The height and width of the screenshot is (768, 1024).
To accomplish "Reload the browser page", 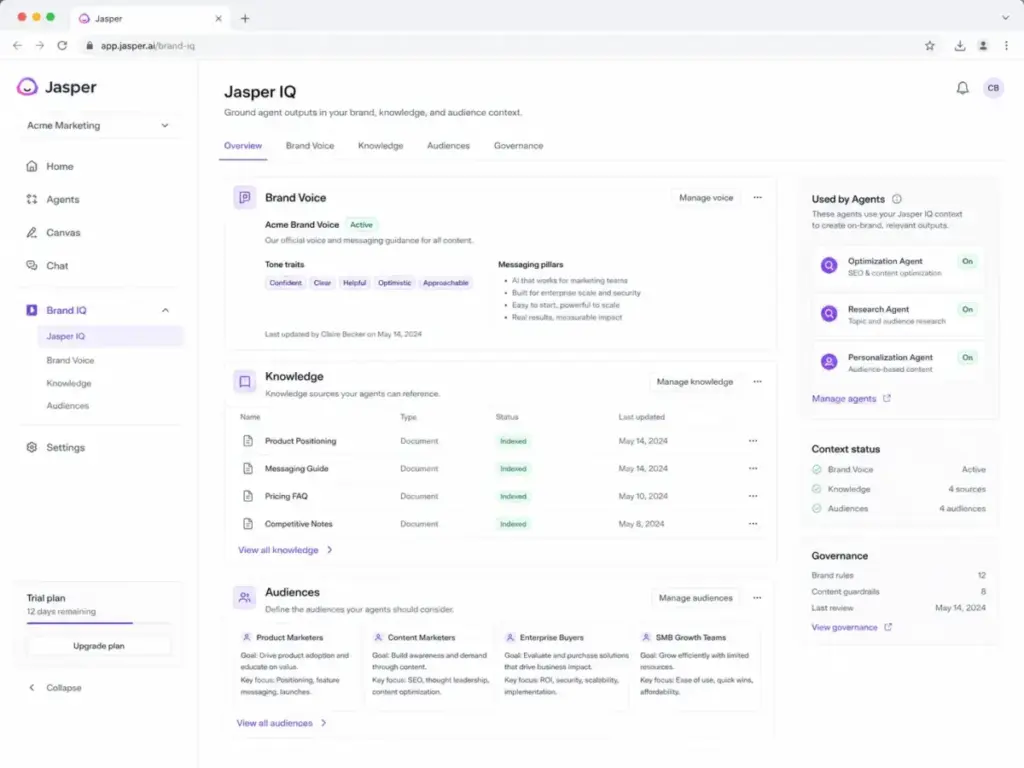I will click(62, 46).
